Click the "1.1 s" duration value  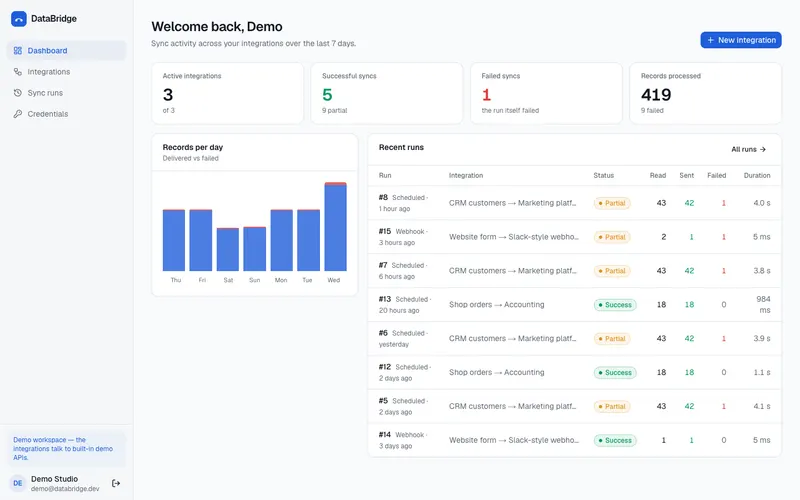coord(762,372)
